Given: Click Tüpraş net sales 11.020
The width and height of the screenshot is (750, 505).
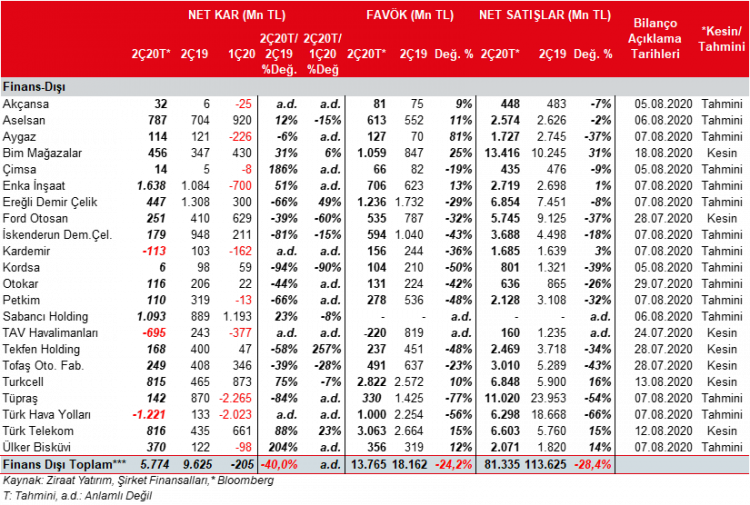Looking at the screenshot, I should (502, 398).
